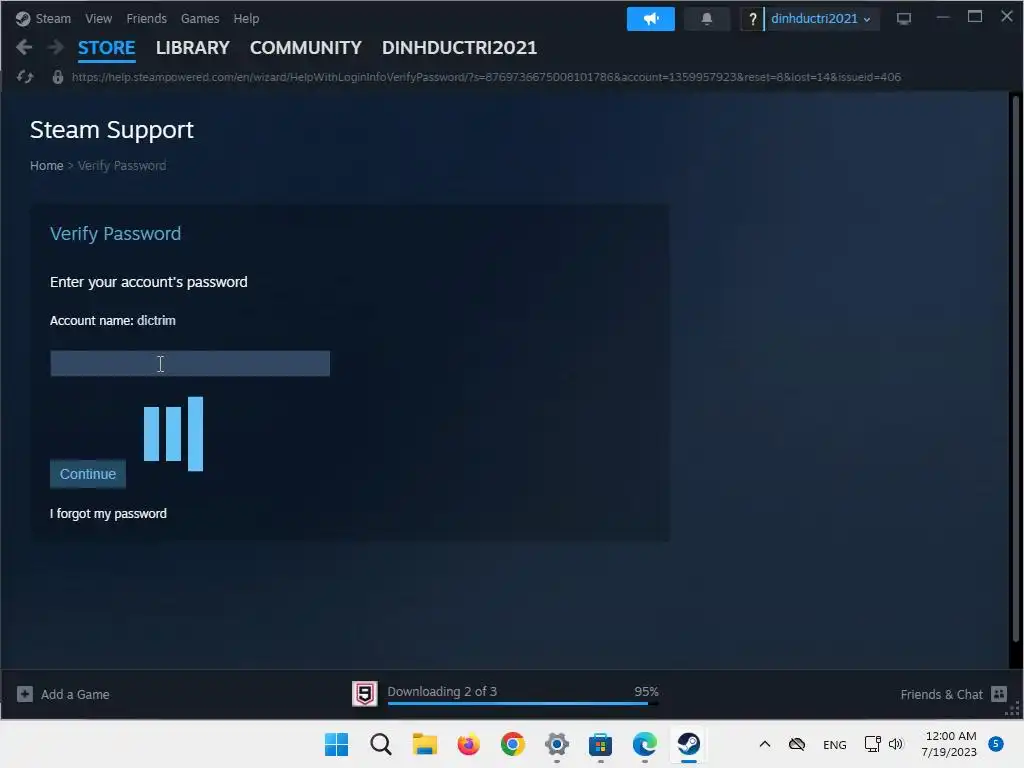Image resolution: width=1024 pixels, height=768 pixels.
Task: Click the Continue button
Action: pyautogui.click(x=88, y=474)
